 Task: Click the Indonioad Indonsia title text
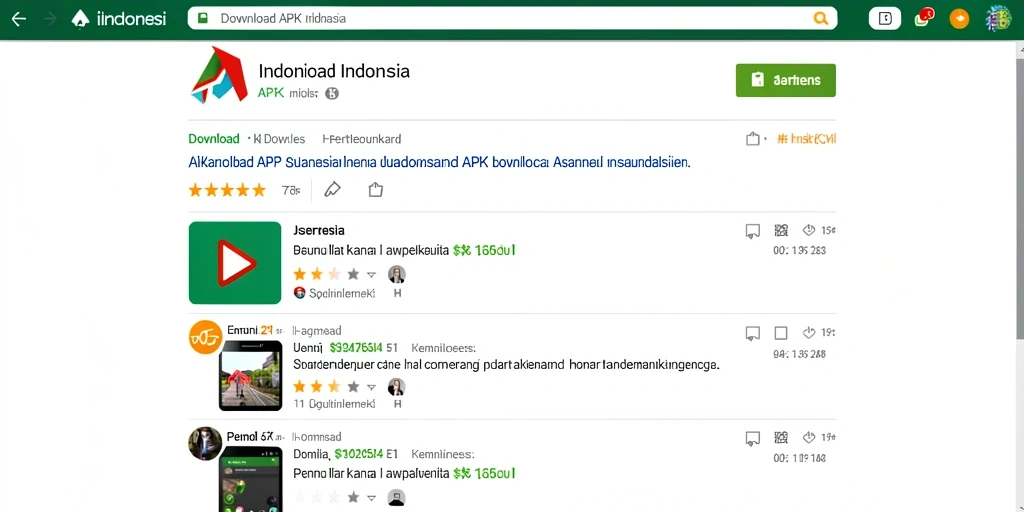[334, 71]
